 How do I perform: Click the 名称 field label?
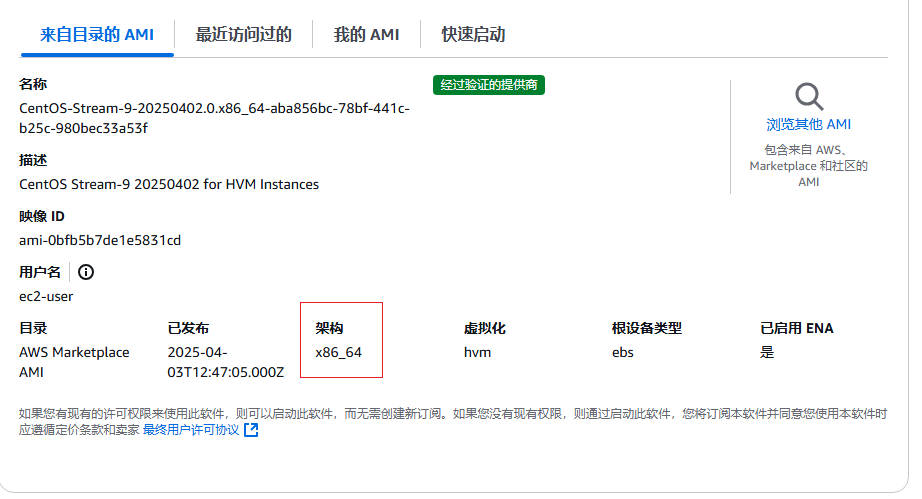[33, 84]
